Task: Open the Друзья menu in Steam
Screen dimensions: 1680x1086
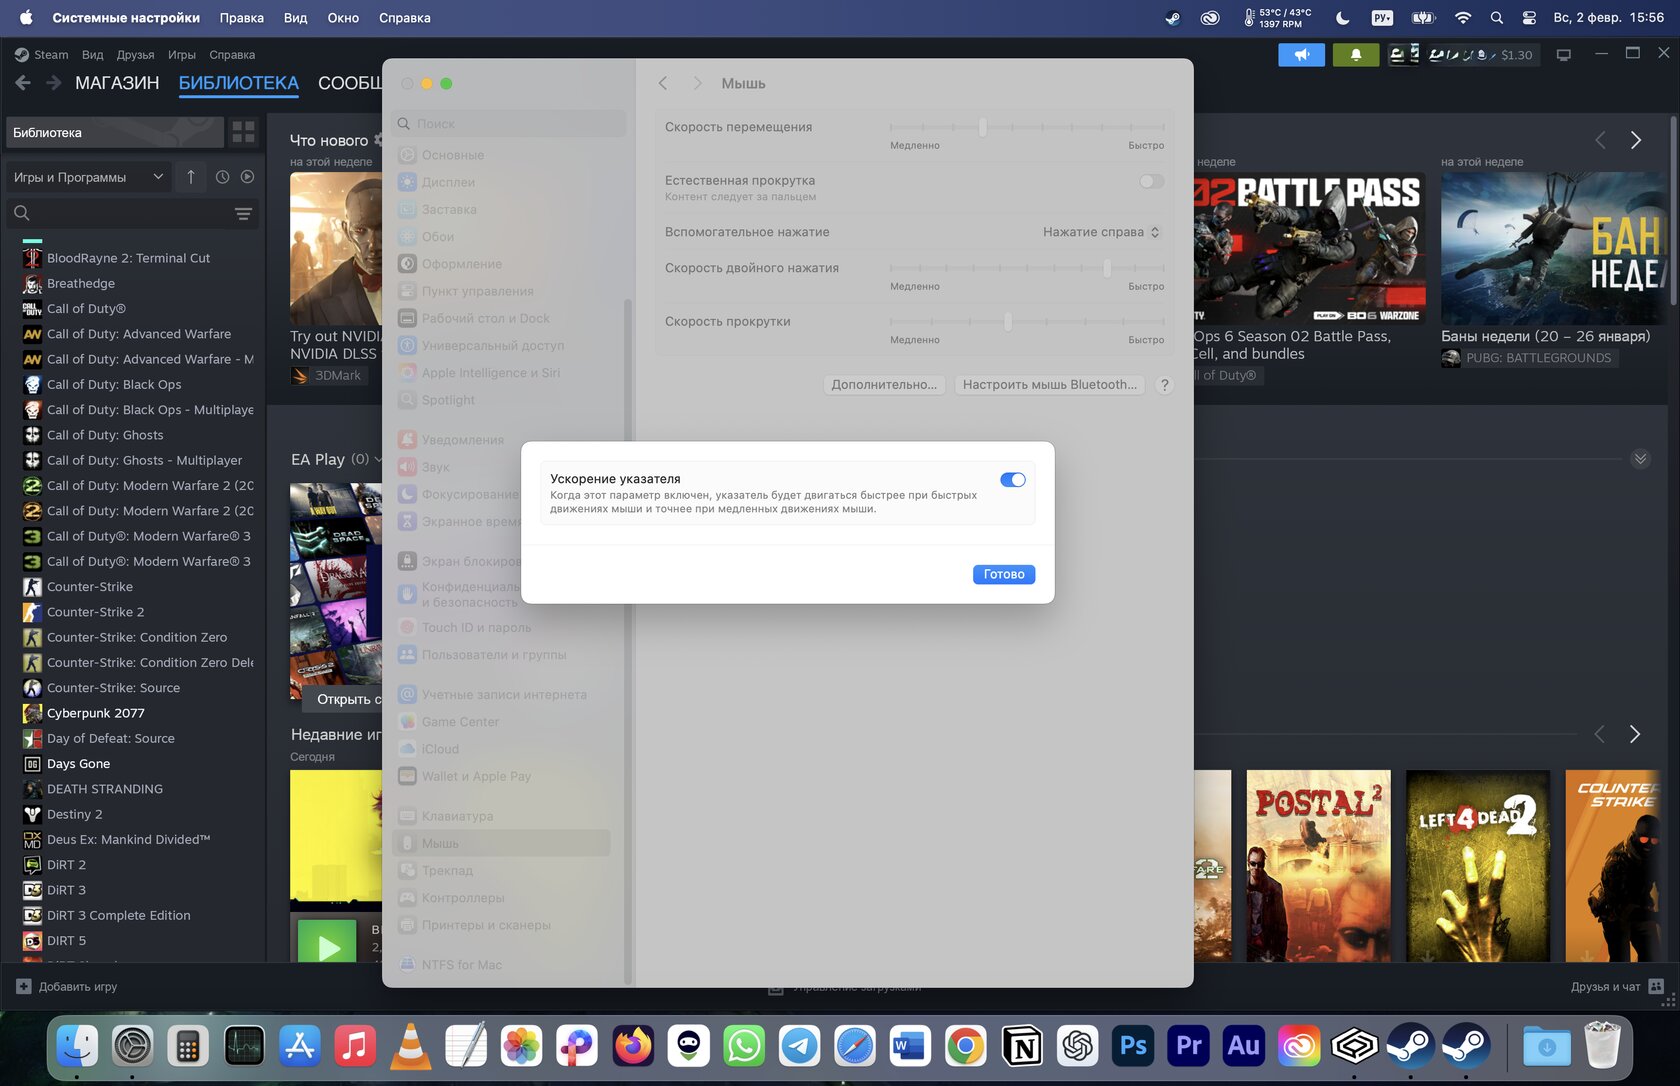Action: 135,55
